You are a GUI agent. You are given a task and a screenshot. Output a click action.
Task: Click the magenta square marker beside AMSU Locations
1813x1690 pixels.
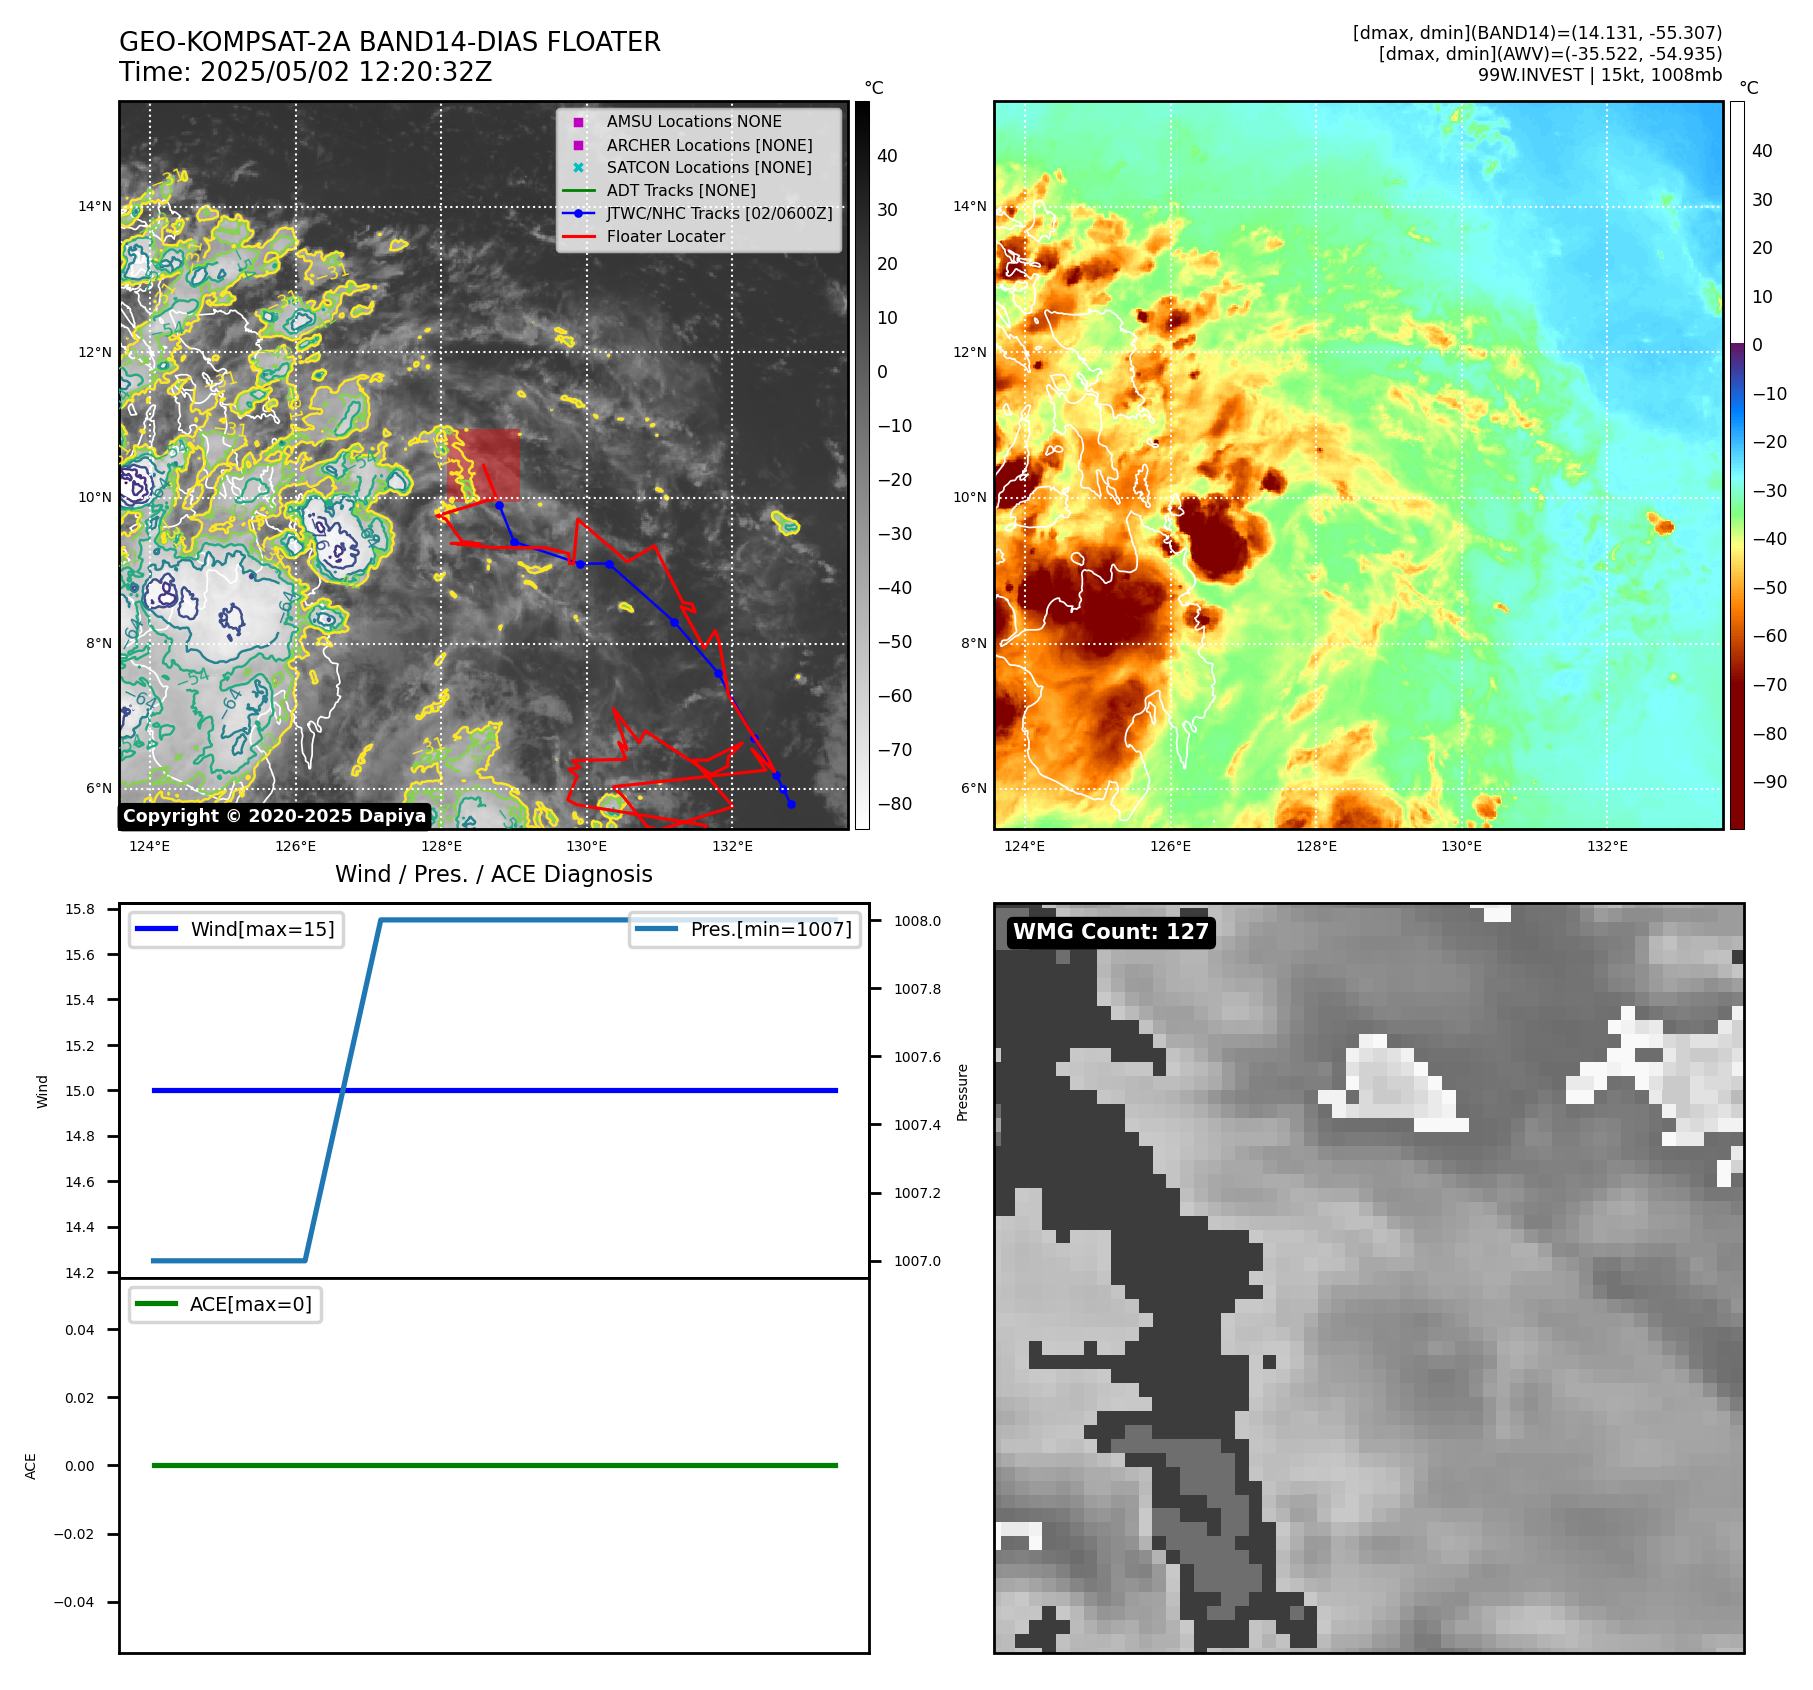pos(578,122)
